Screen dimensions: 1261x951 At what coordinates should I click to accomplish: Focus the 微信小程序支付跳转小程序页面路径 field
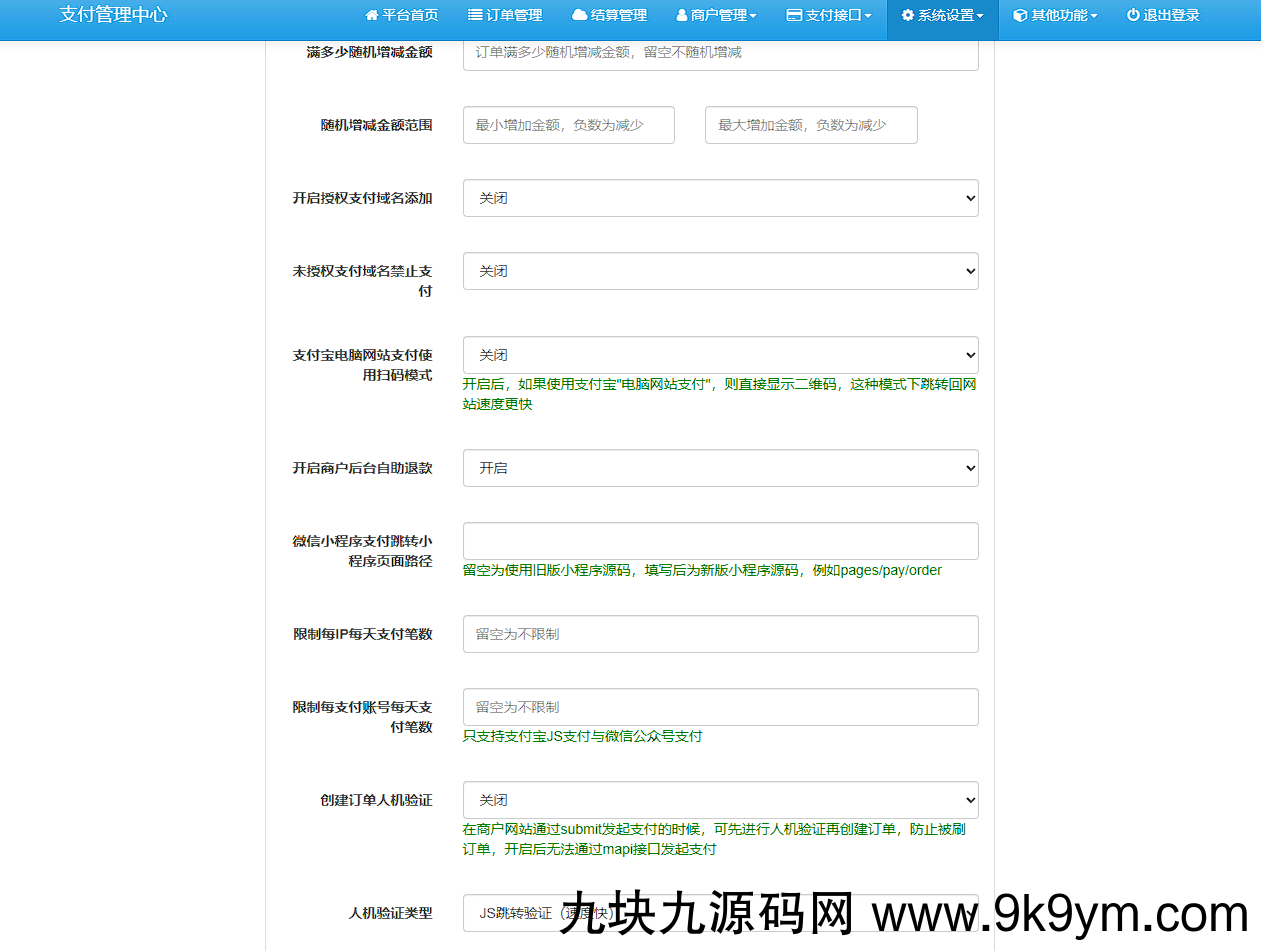click(x=720, y=541)
